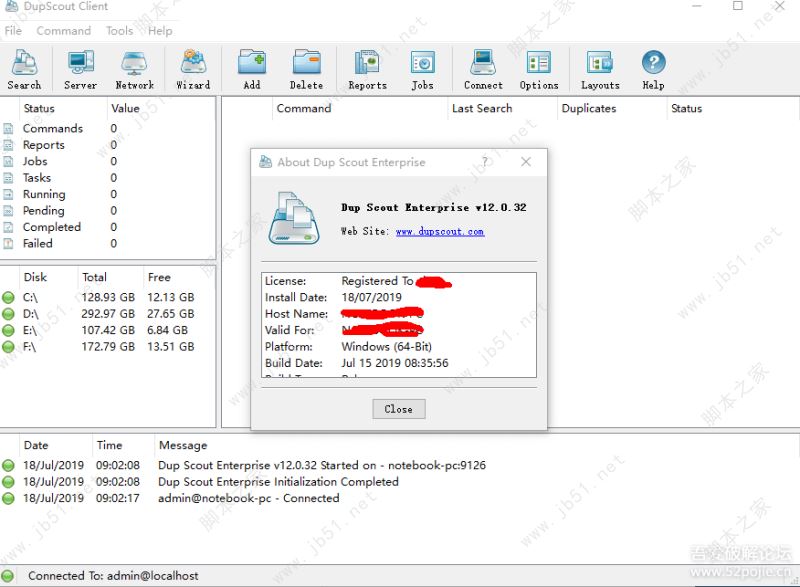Screen dimensions: 800x587
Task: Click the About dialog question mark help button
Action: point(485,162)
